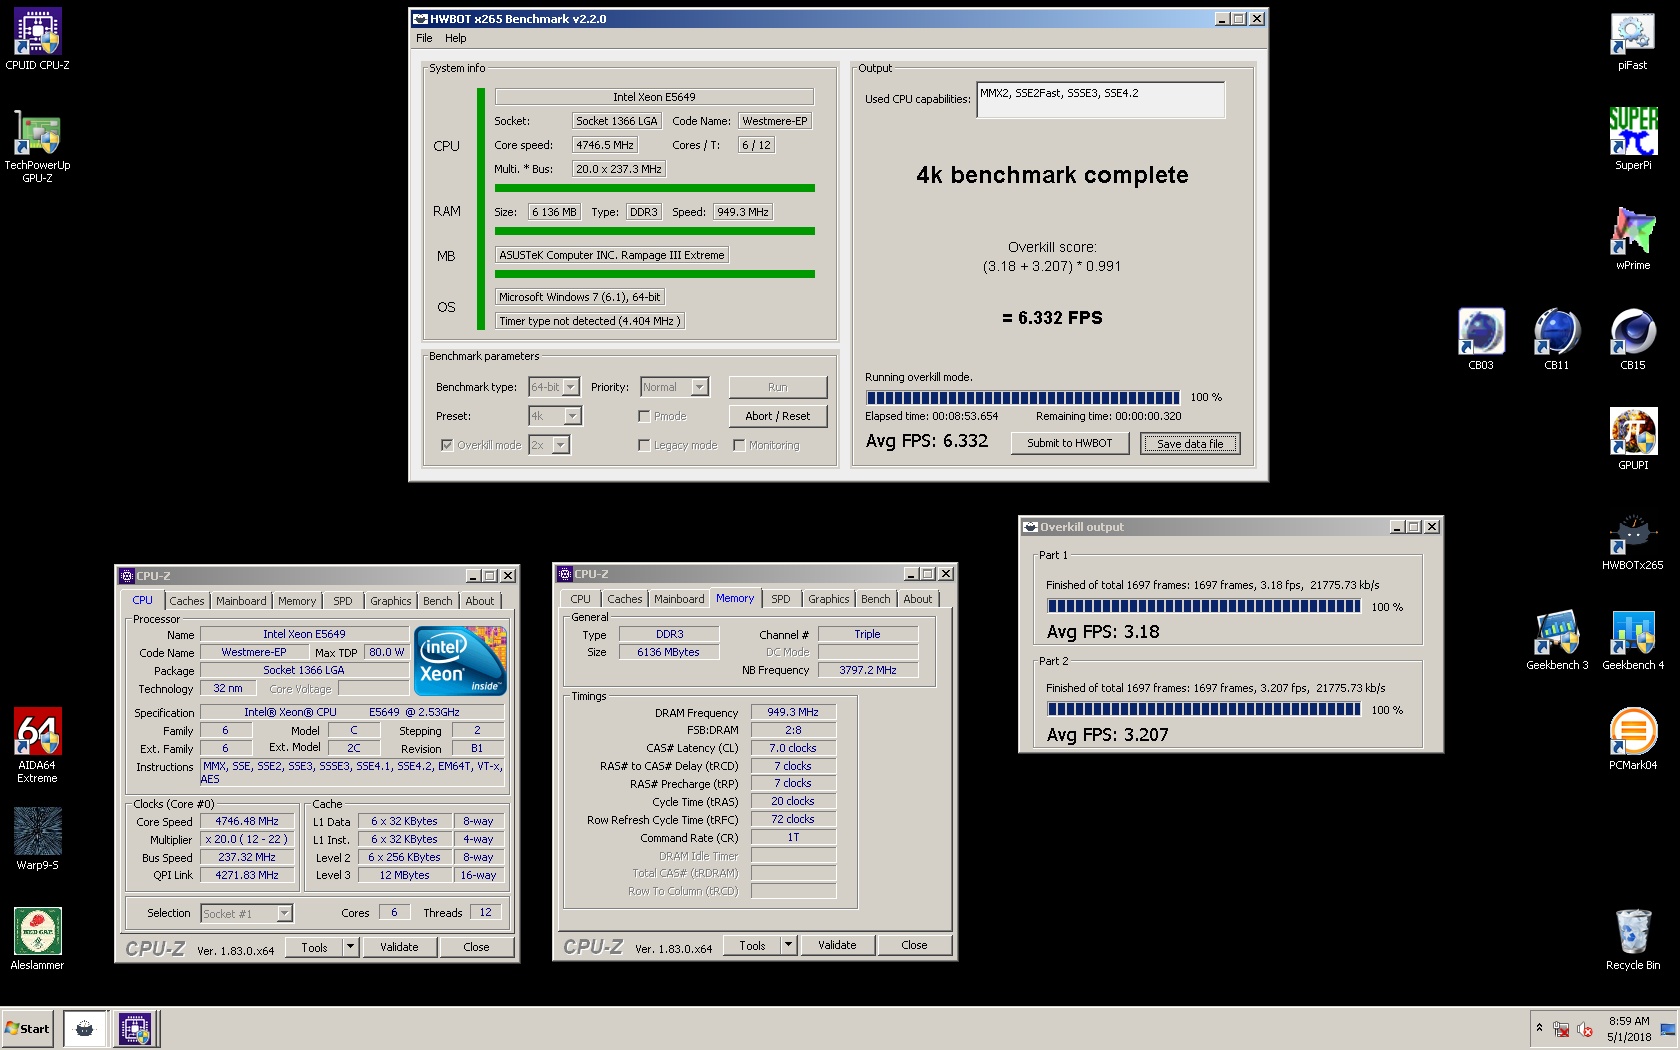Open CPUID CPU-Z desktop shortcut
This screenshot has height=1050, width=1680.
[37, 39]
